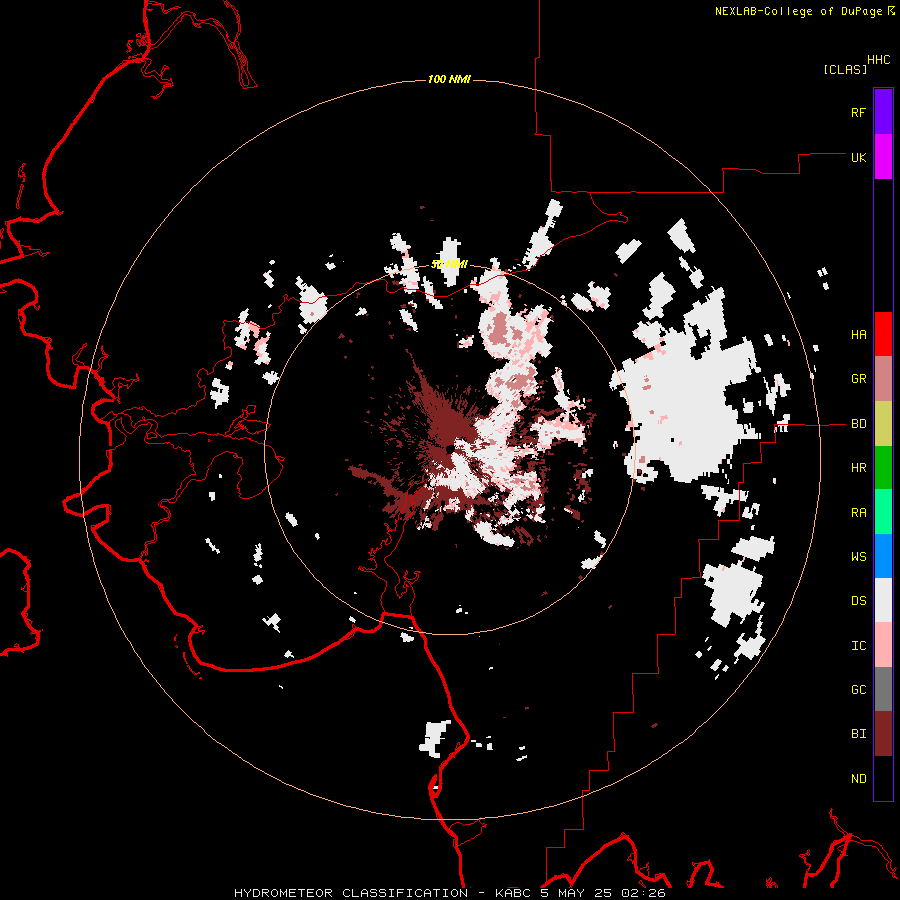Click the IC legend label

858,645
